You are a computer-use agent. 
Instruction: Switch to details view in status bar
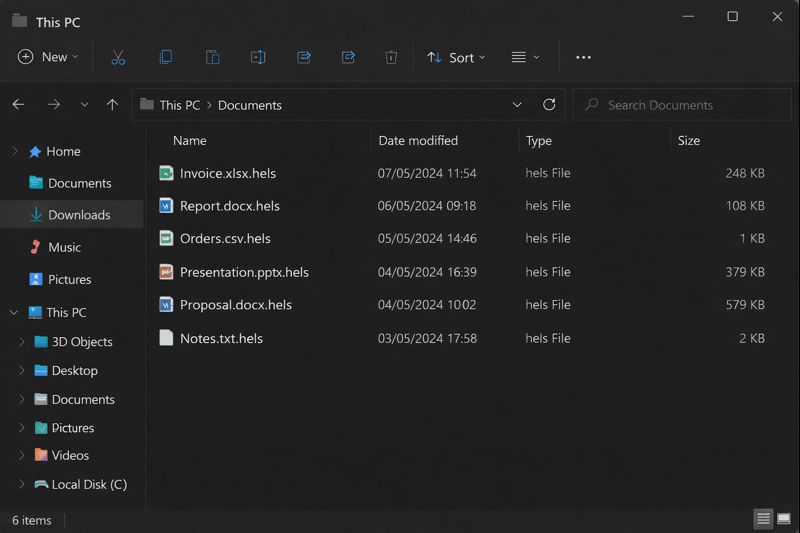[763, 520]
